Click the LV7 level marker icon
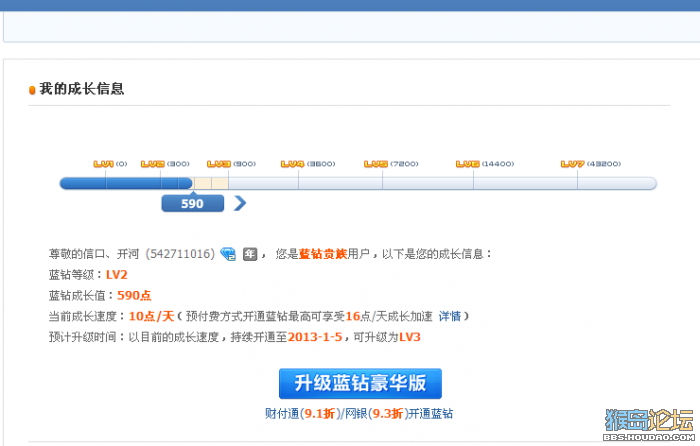Viewport: 700px width, 446px height. tap(573, 164)
